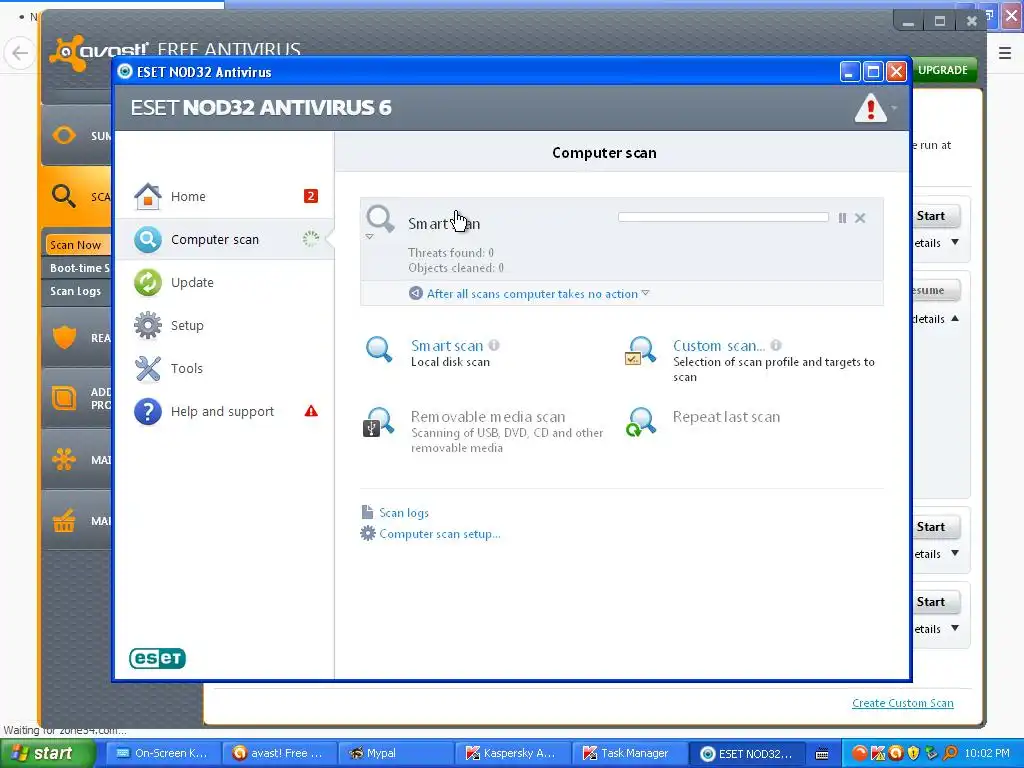Image resolution: width=1024 pixels, height=768 pixels.
Task: Cancel the running Smart scan with X
Action: [860, 218]
